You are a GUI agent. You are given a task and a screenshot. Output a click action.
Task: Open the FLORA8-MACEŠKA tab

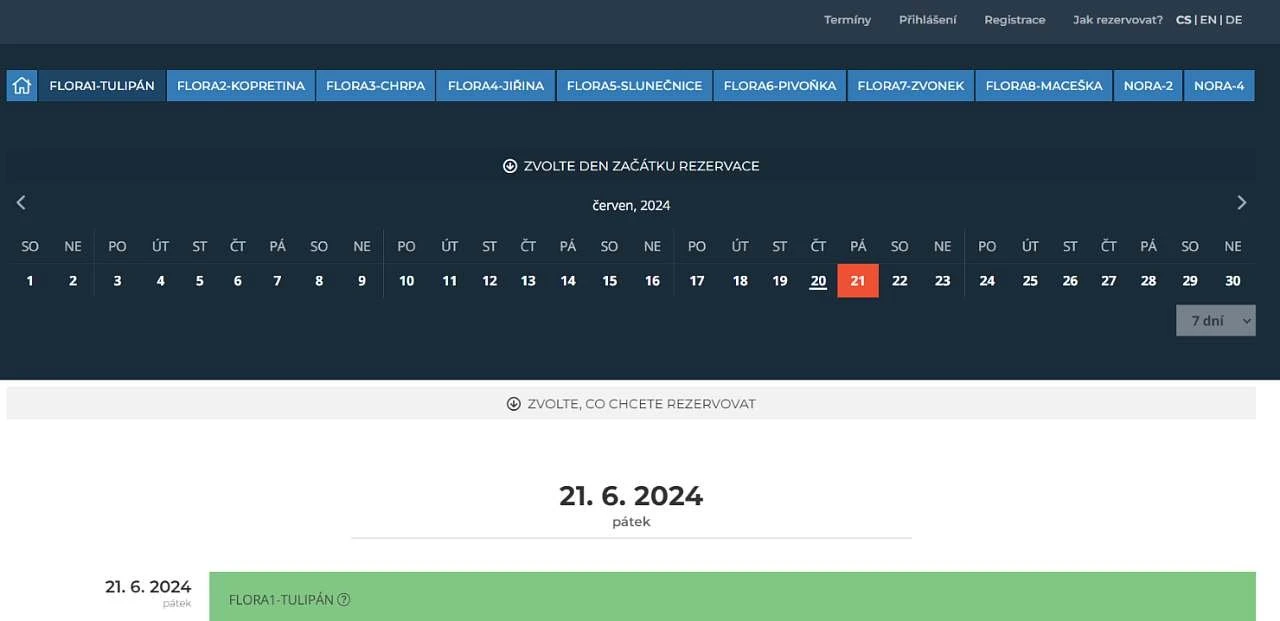(1043, 86)
